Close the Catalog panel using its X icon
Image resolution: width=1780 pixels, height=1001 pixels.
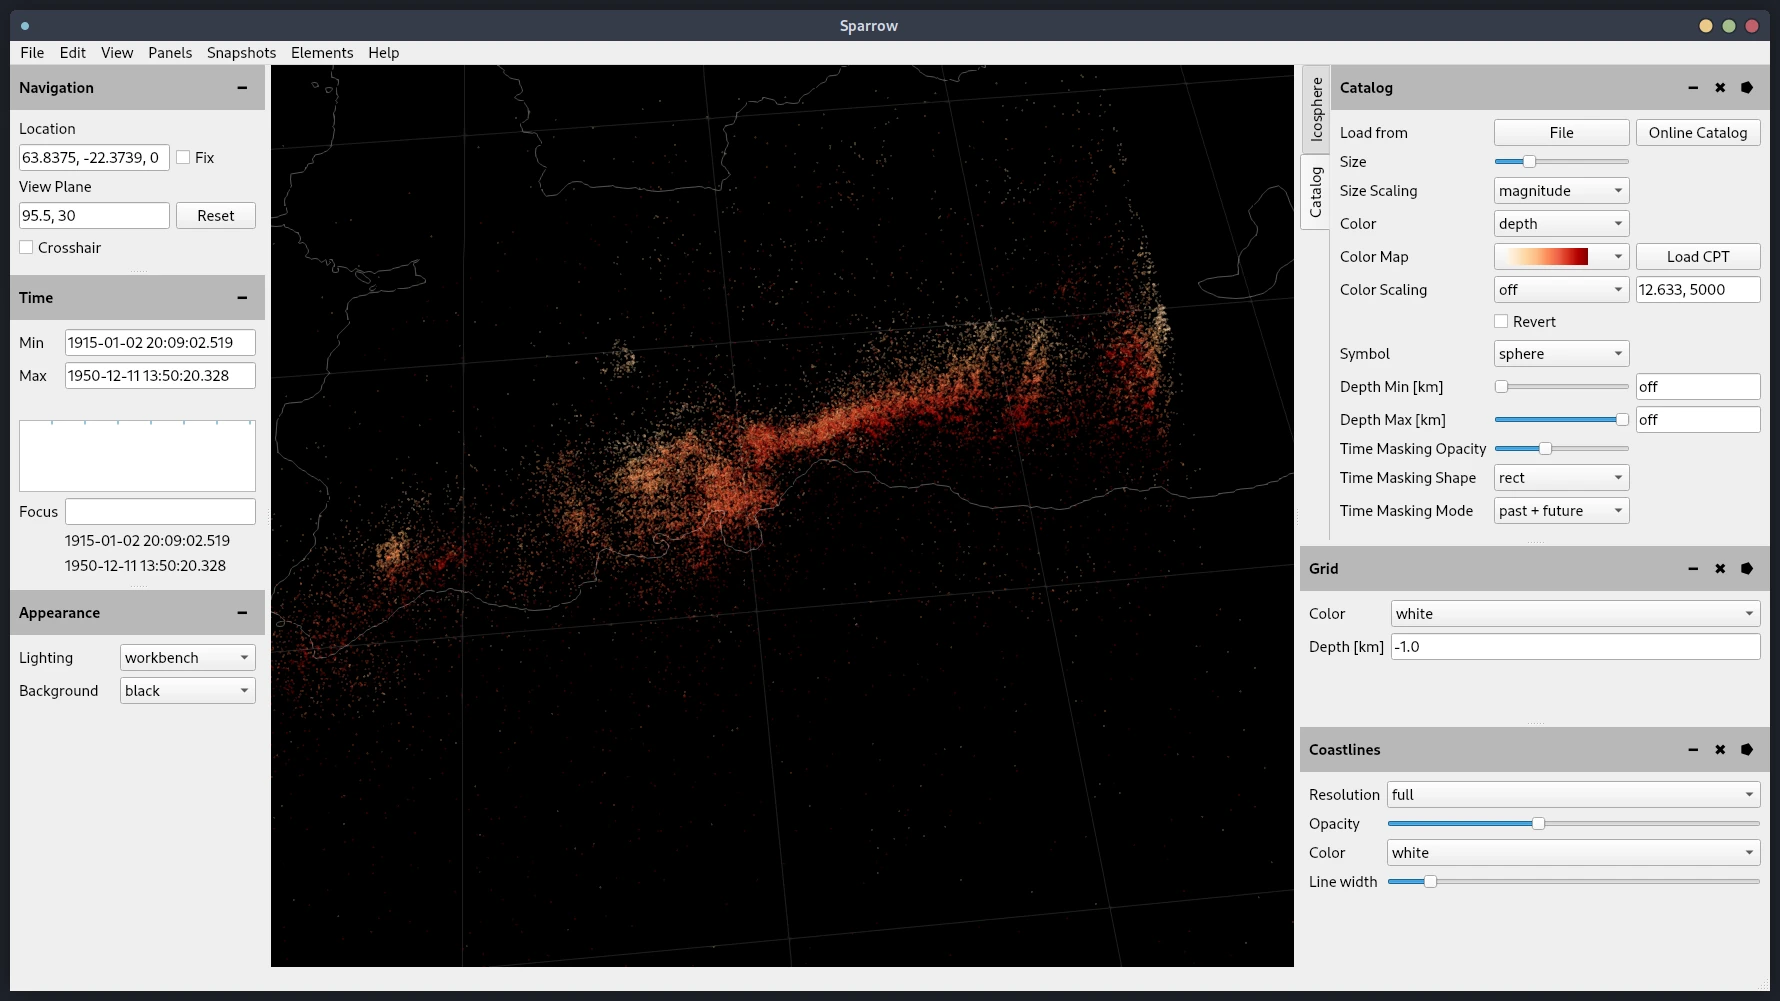1720,88
